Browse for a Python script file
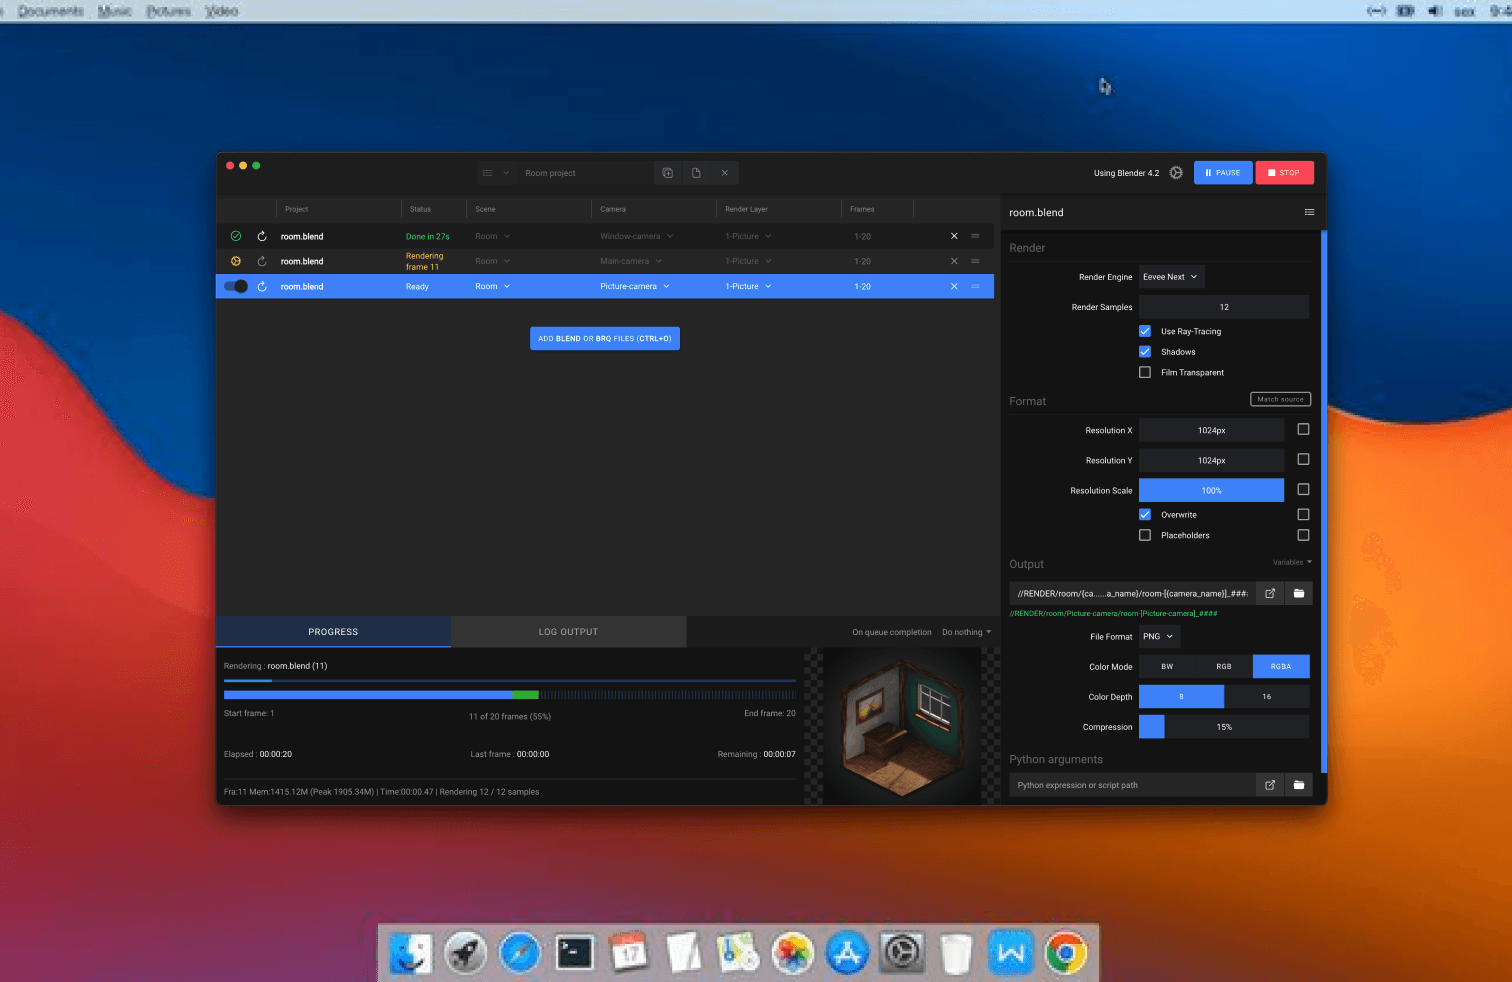Image resolution: width=1512 pixels, height=982 pixels. click(x=1299, y=785)
